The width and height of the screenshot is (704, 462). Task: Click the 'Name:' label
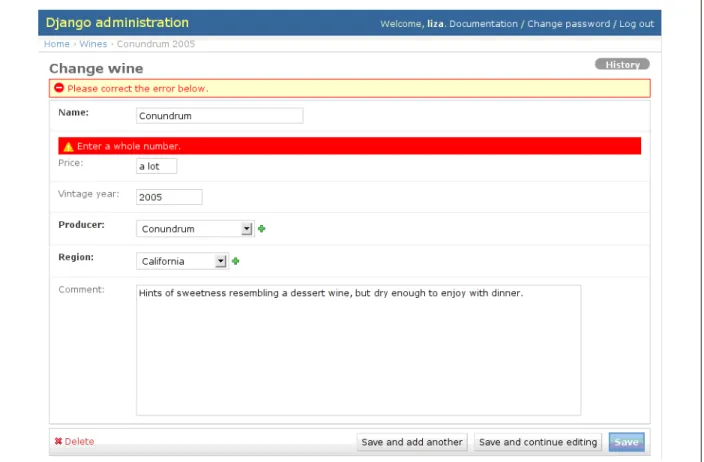point(73,113)
